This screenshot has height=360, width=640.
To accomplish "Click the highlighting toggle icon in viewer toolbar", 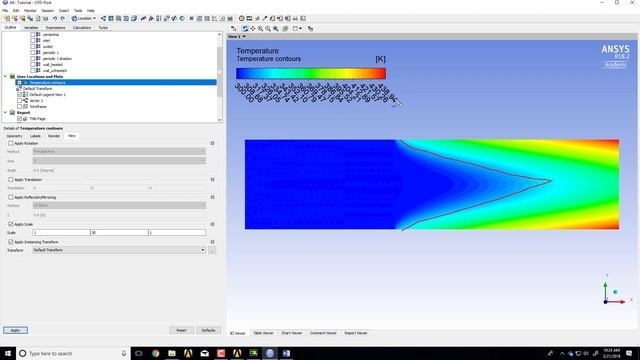I will click(x=285, y=29).
